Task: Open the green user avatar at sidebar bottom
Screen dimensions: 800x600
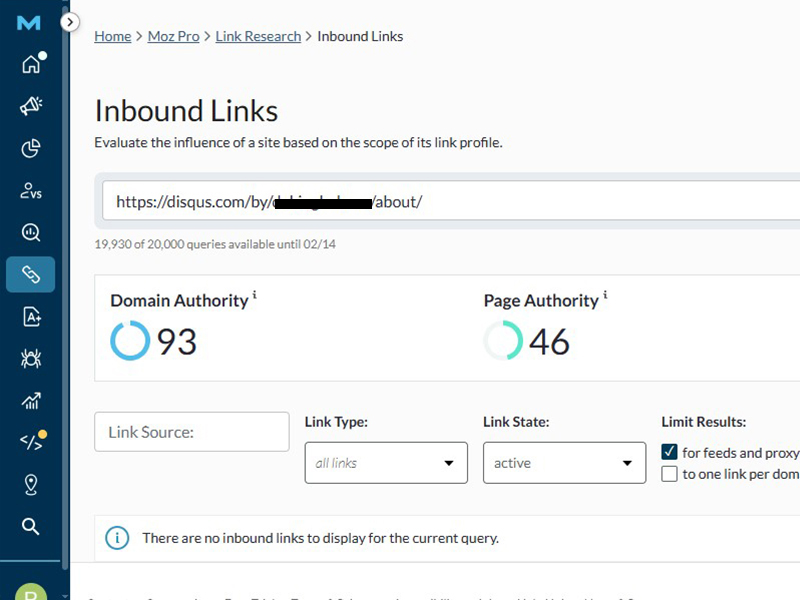Action: (31, 592)
